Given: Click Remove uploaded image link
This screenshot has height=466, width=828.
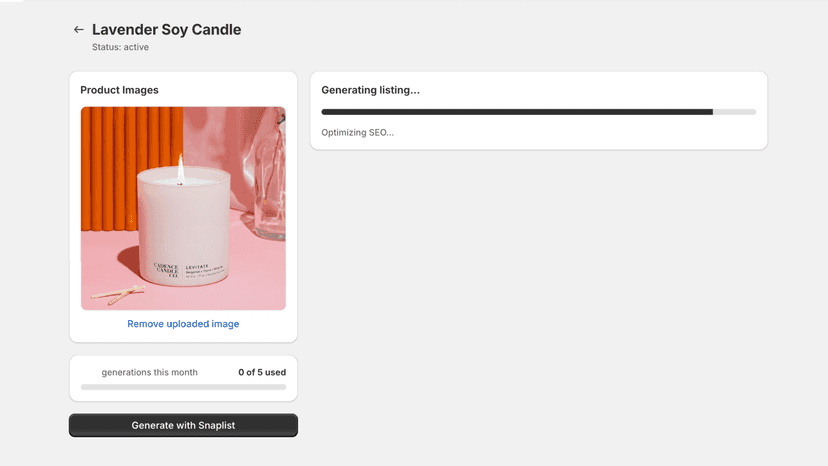Looking at the screenshot, I should point(183,324).
